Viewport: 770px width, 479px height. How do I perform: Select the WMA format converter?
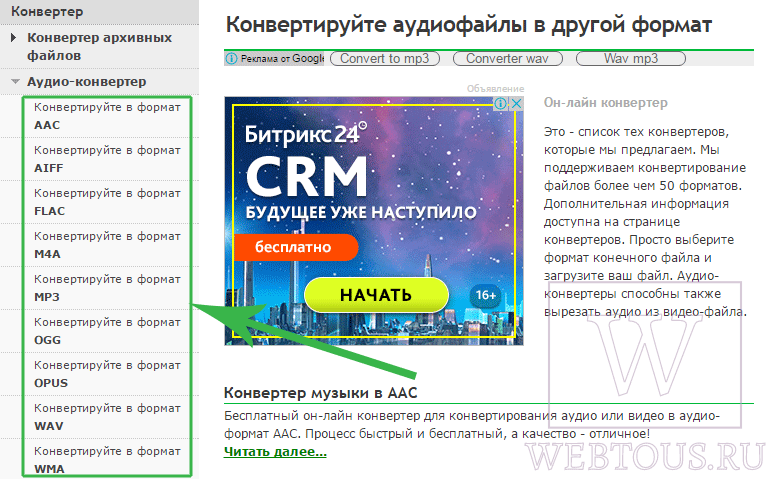click(x=107, y=460)
